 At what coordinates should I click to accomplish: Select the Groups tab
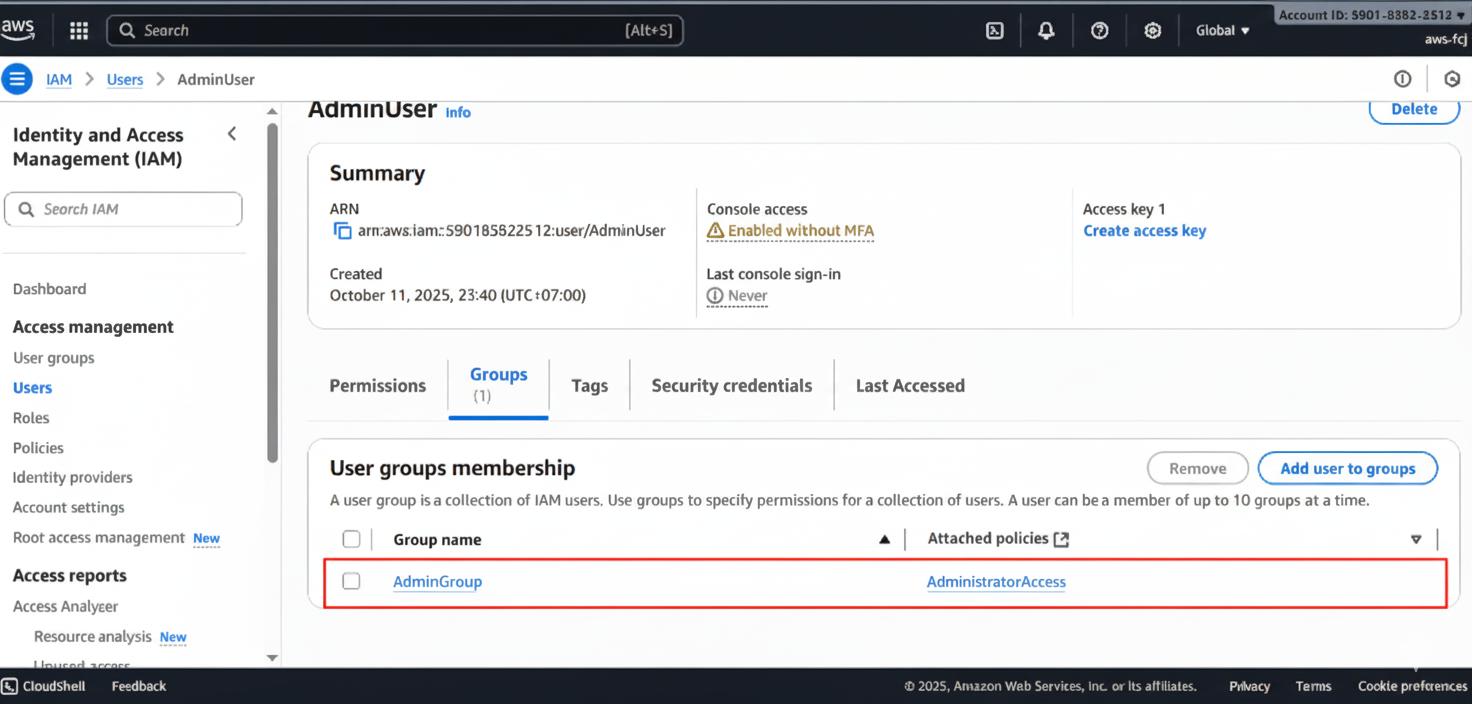coord(498,385)
